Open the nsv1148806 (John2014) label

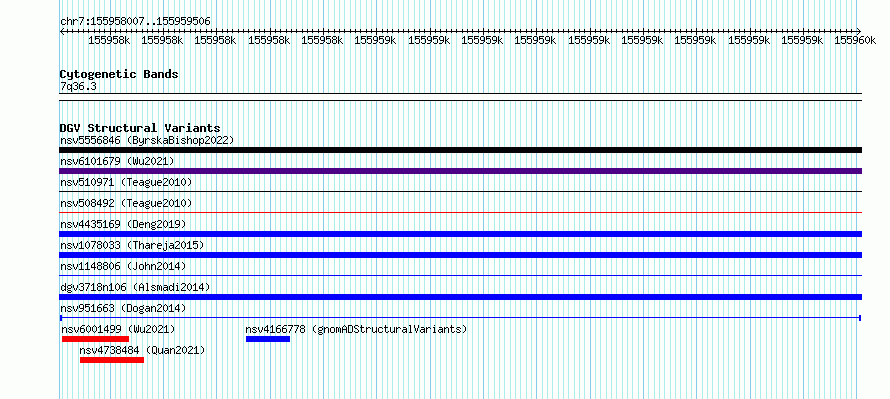click(123, 266)
